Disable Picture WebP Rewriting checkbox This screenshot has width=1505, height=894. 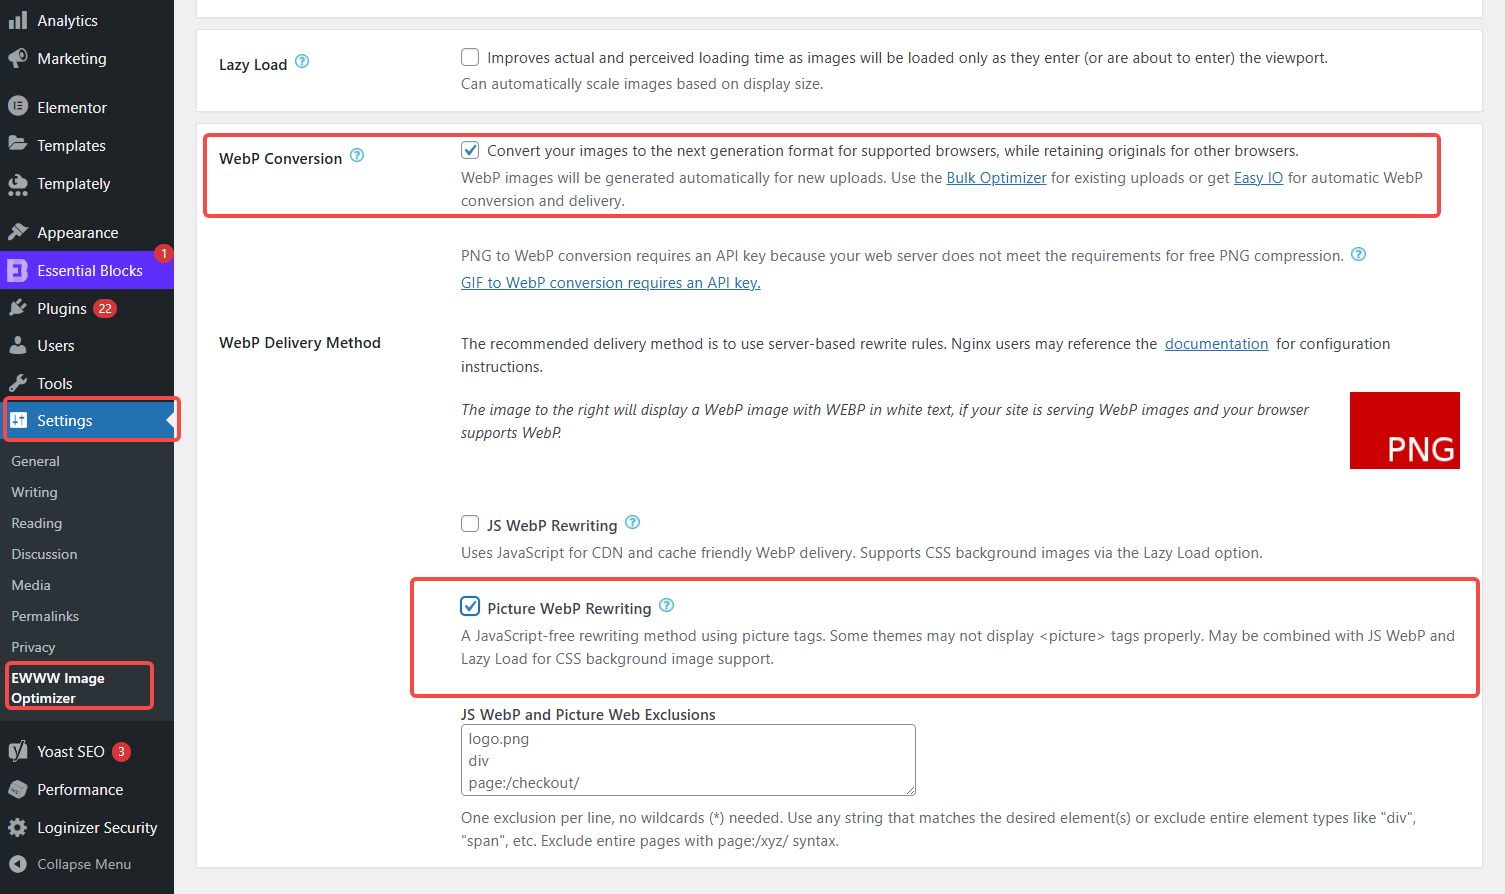(470, 607)
